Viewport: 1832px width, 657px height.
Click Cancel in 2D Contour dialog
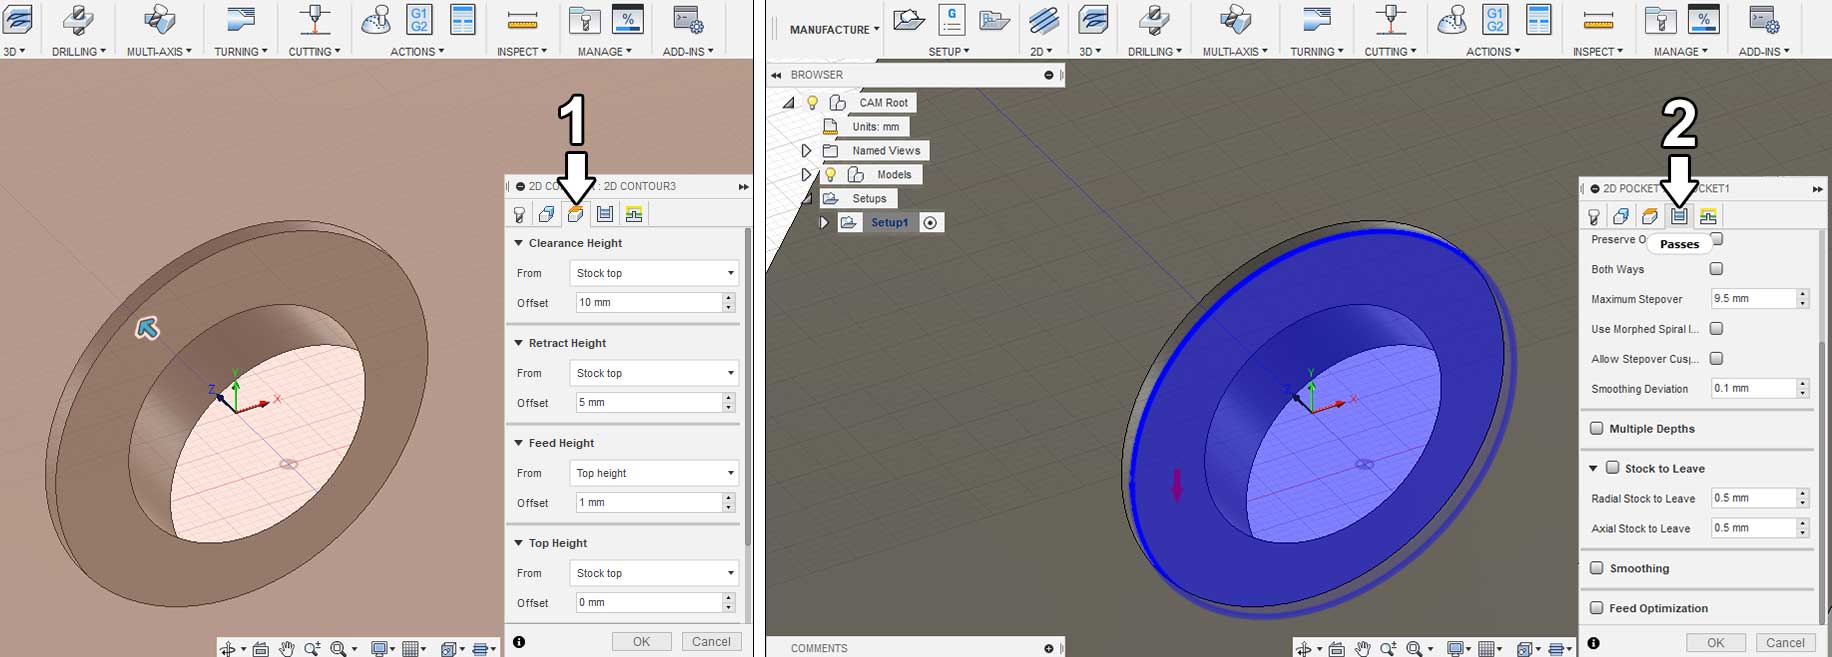[x=711, y=642]
